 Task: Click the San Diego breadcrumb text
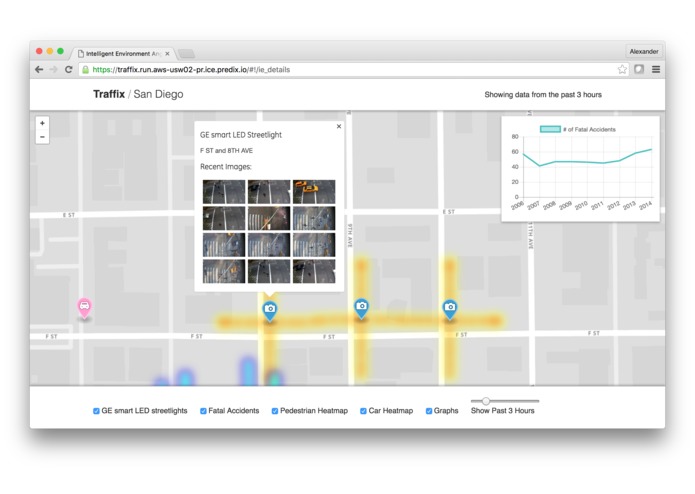coord(158,94)
